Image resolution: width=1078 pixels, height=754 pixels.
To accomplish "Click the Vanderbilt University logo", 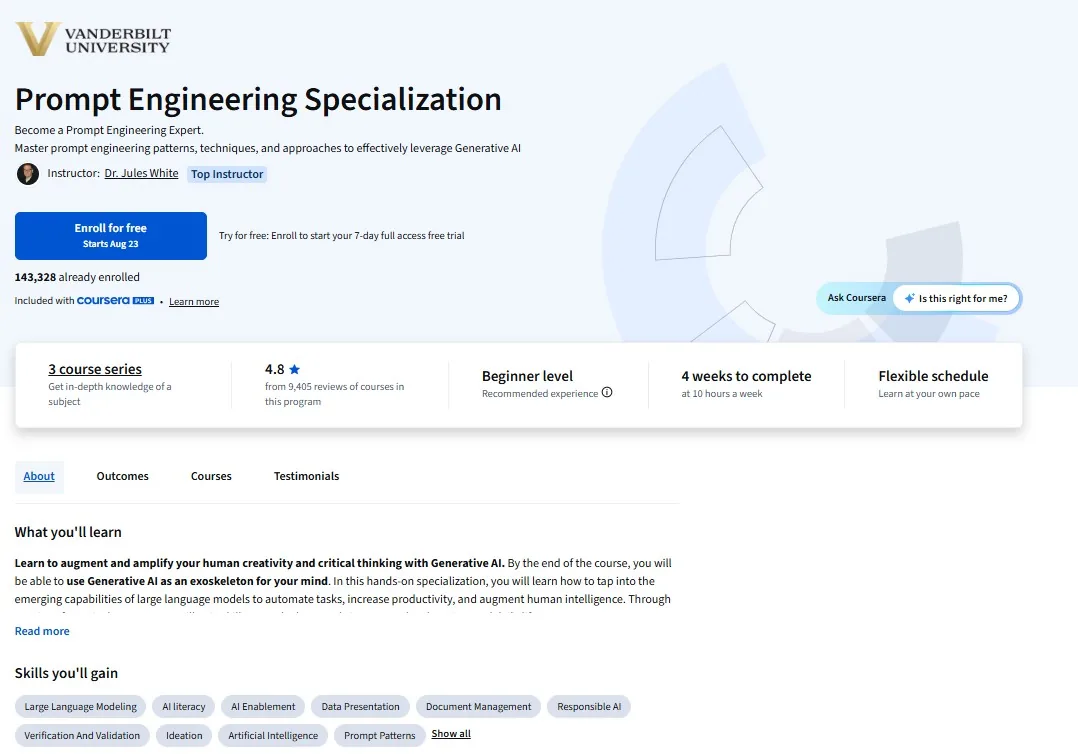I will pos(94,39).
